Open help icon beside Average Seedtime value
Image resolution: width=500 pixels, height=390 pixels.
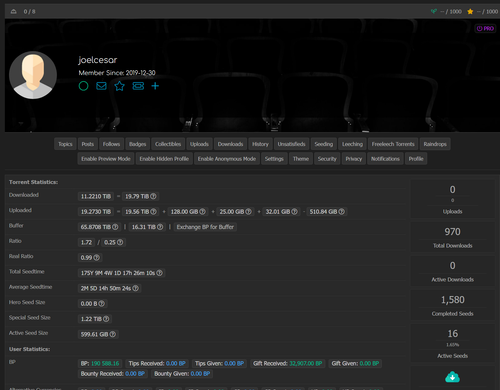point(135,288)
